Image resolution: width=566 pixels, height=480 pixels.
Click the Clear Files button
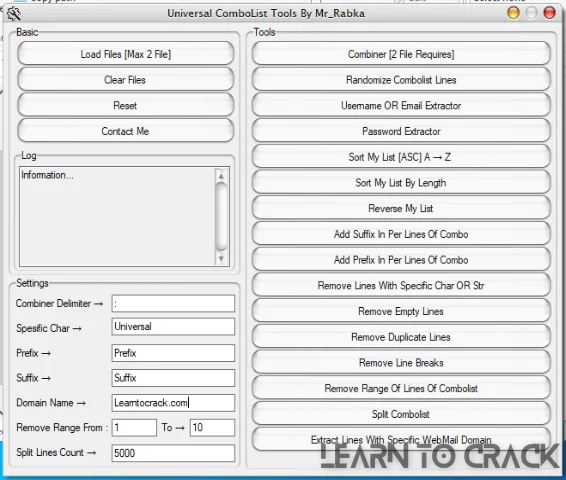[125, 79]
